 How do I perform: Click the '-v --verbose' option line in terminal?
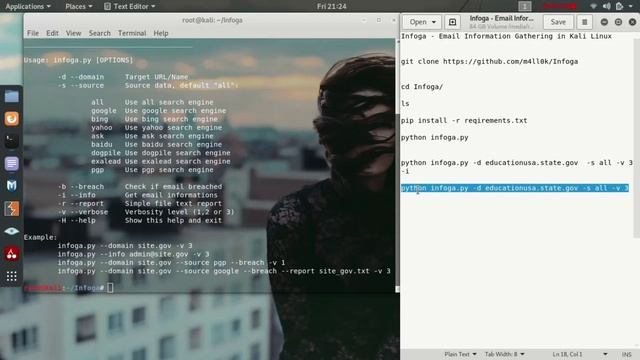pos(146,212)
